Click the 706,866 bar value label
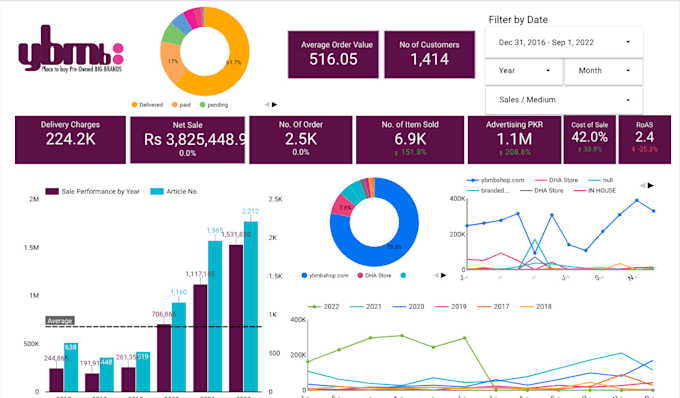Screen dimensions: 680x398 coord(163,314)
